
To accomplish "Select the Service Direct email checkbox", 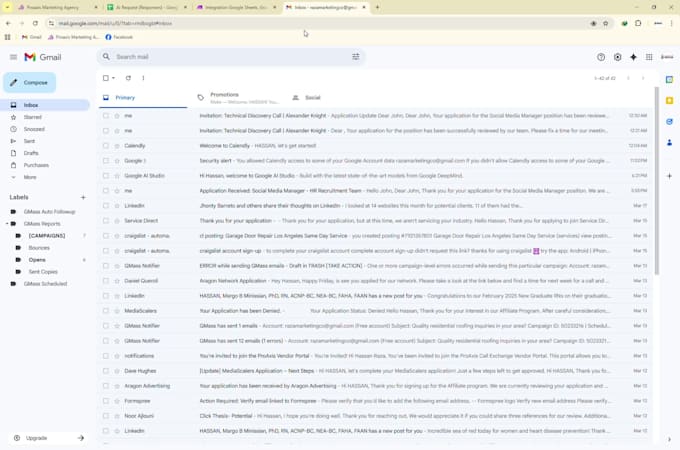I will (106, 221).
